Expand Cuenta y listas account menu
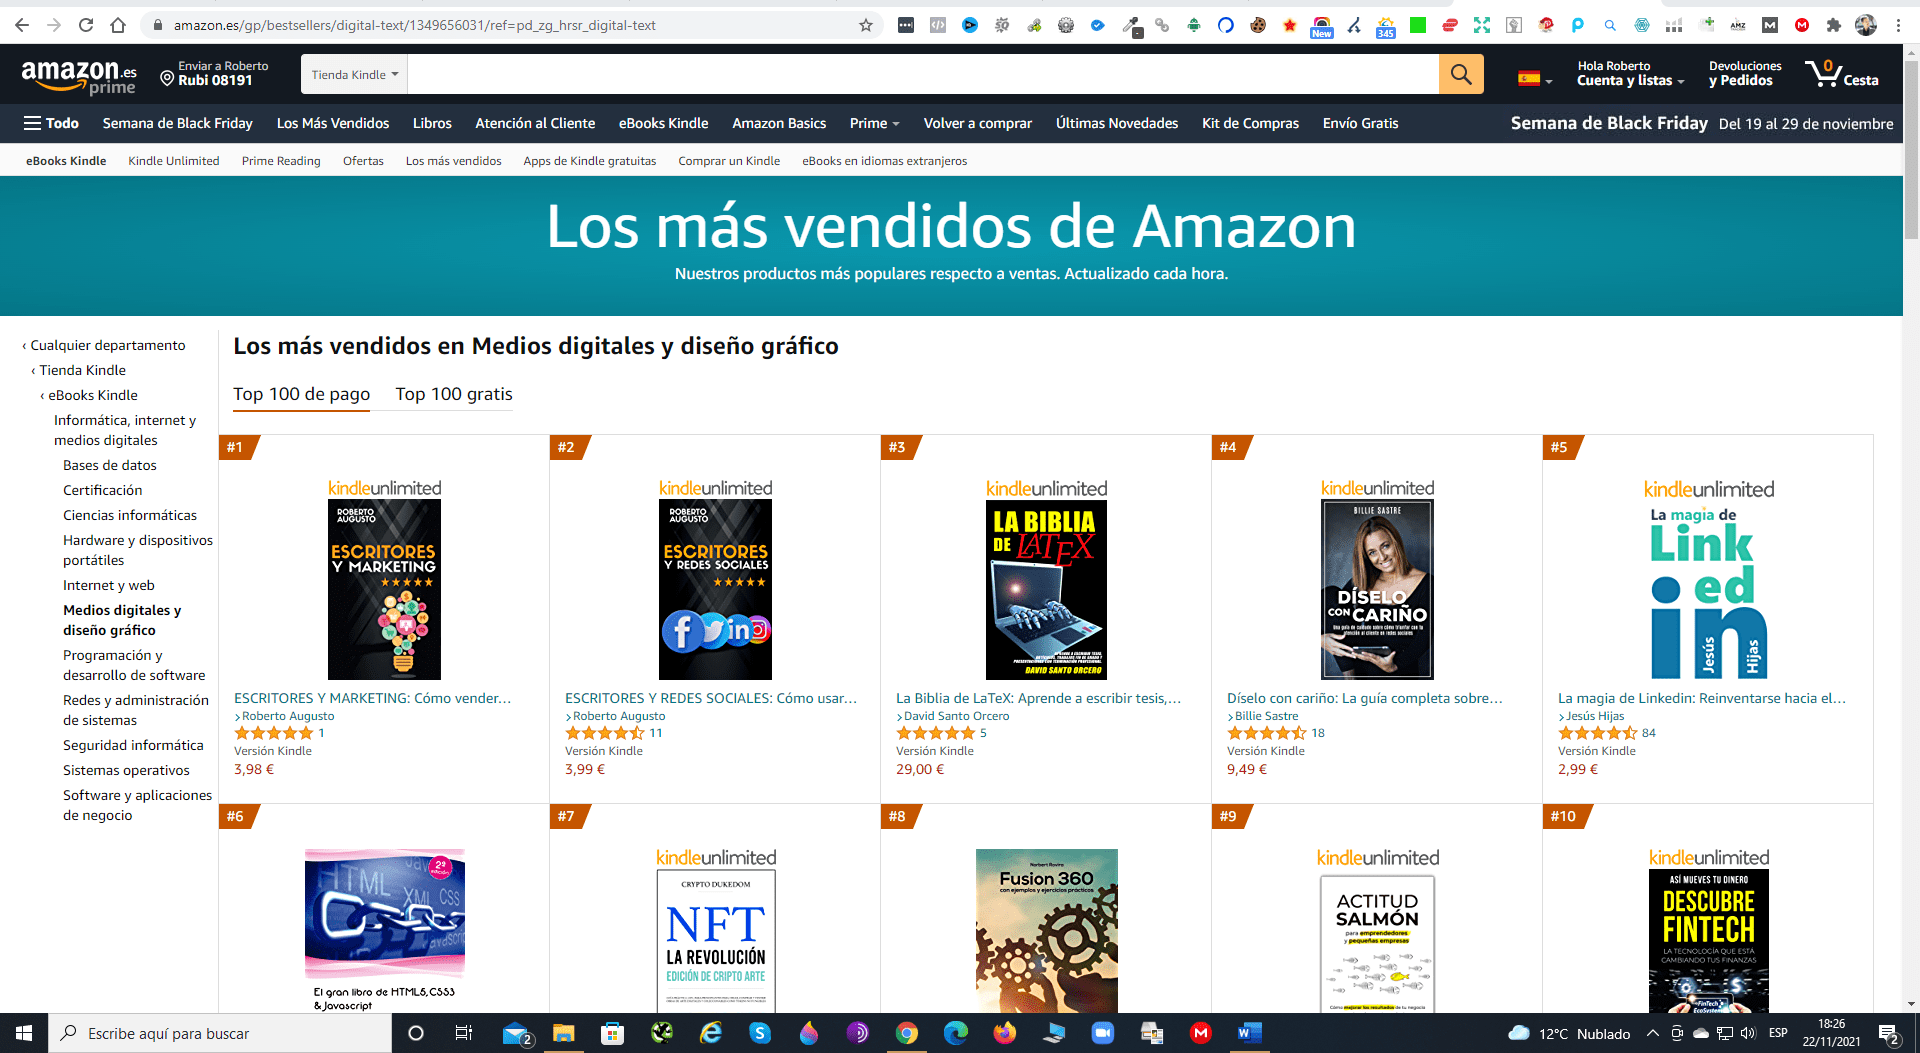1920x1053 pixels. click(1630, 80)
